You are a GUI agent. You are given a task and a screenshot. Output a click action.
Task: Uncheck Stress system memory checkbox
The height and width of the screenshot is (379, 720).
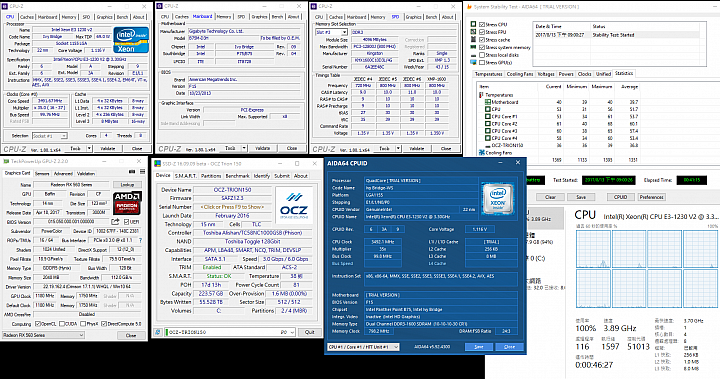482,47
